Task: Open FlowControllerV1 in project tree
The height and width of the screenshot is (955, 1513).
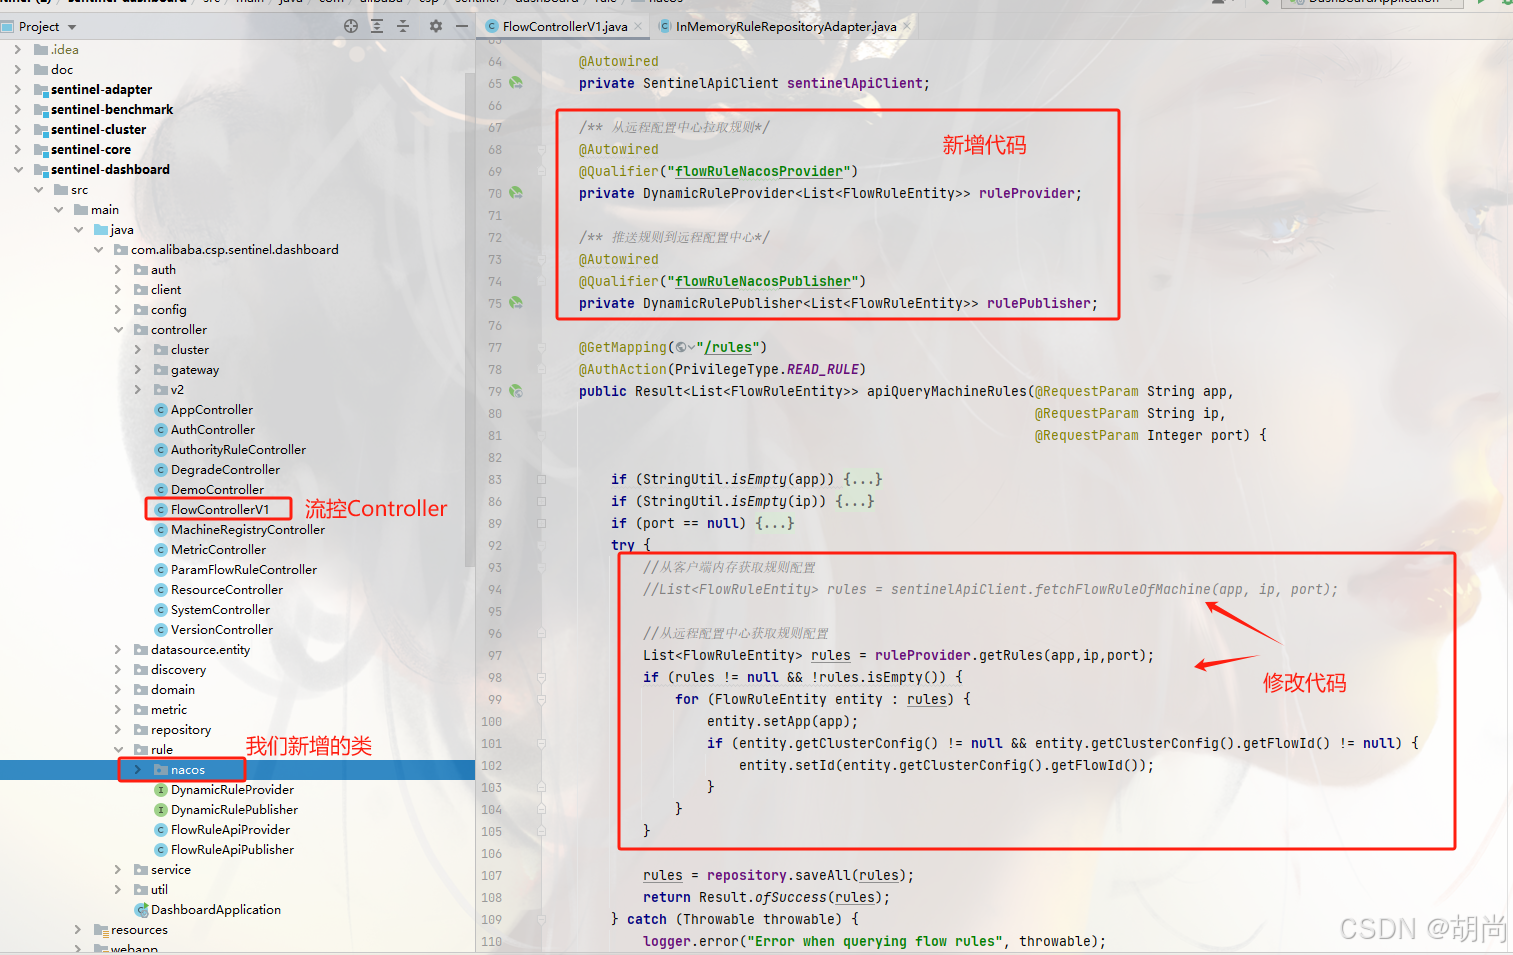Action: point(219,510)
